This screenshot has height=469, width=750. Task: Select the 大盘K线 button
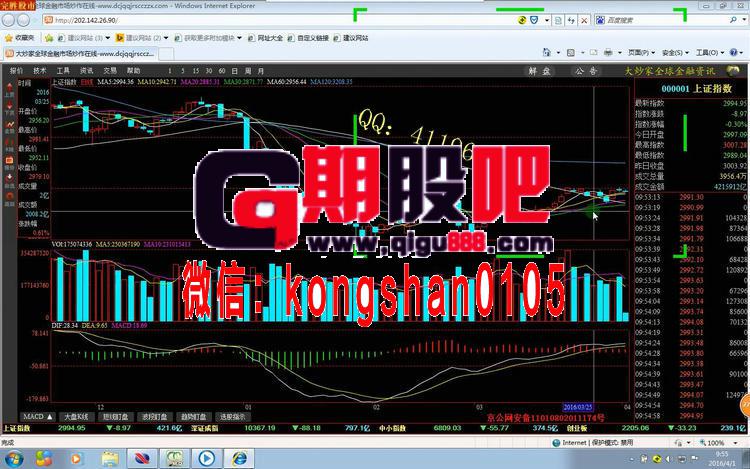pos(77,416)
